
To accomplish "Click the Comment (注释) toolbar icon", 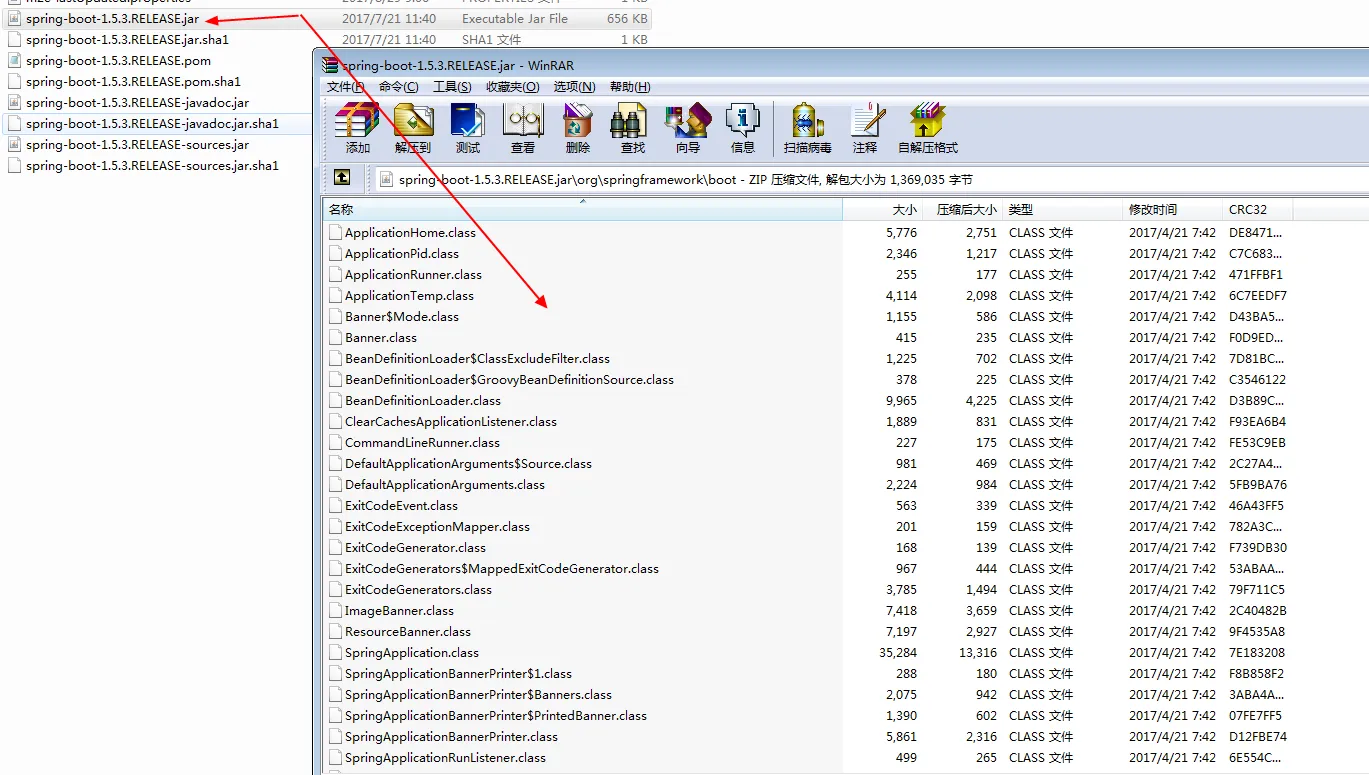I will pyautogui.click(x=866, y=120).
